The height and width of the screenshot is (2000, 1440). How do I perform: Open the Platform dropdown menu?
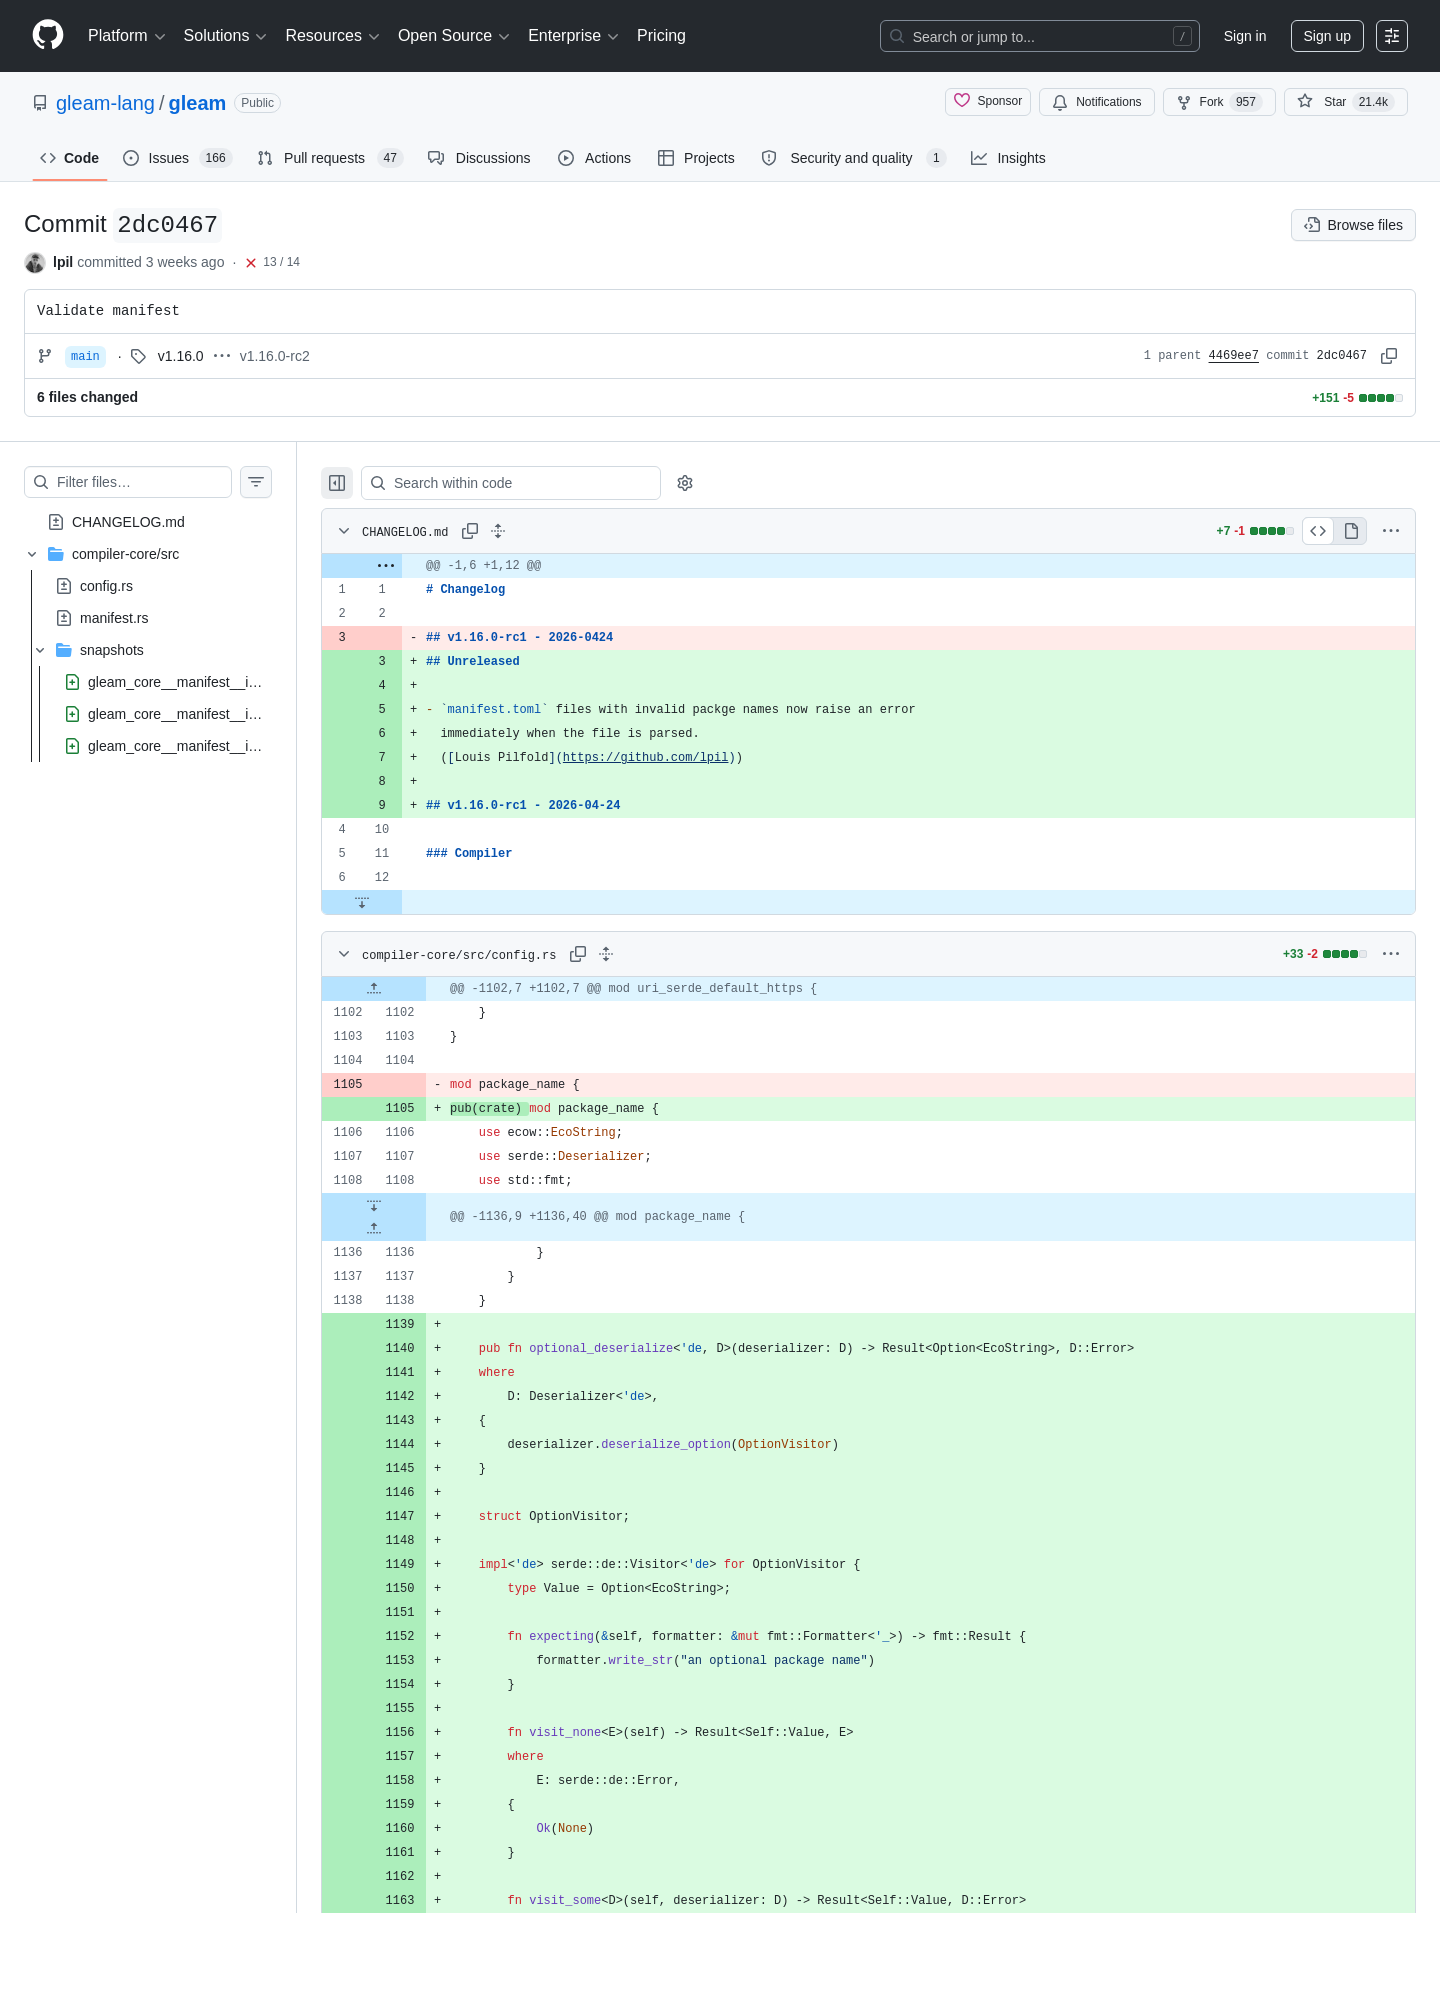127,36
